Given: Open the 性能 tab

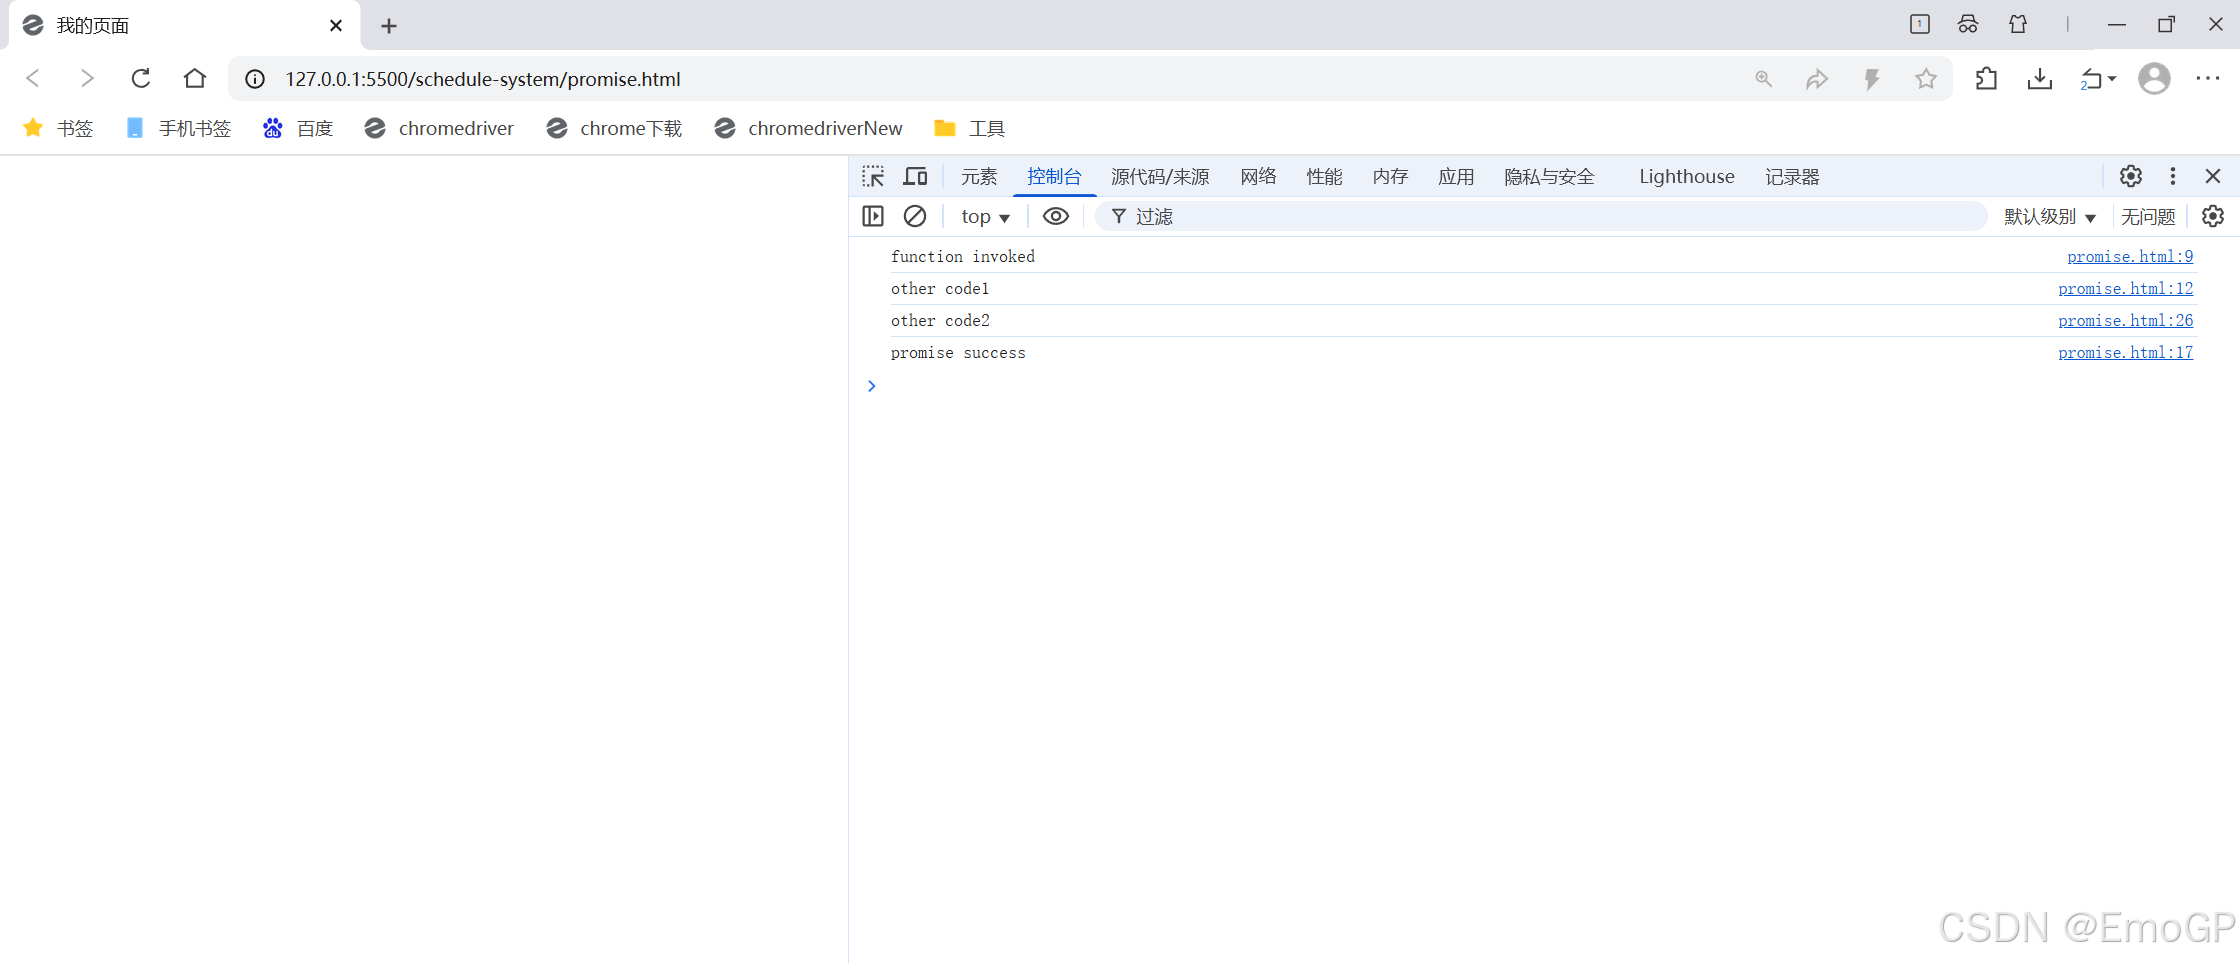Looking at the screenshot, I should pos(1324,177).
